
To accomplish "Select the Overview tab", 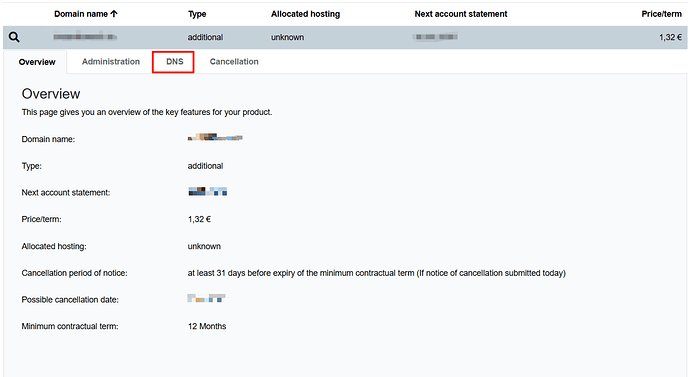I will tap(37, 62).
